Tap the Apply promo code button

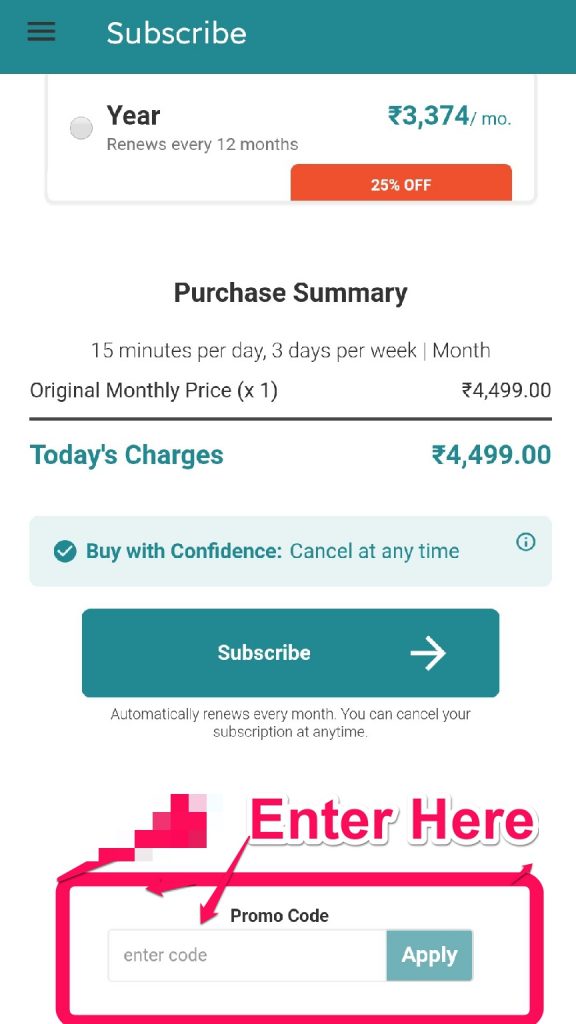point(430,955)
